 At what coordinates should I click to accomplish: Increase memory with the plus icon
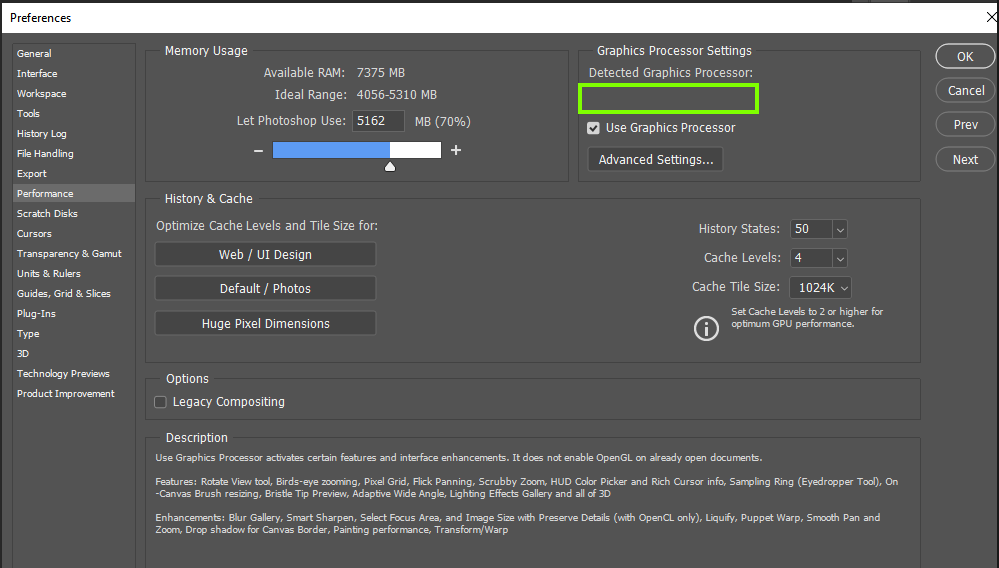click(456, 150)
